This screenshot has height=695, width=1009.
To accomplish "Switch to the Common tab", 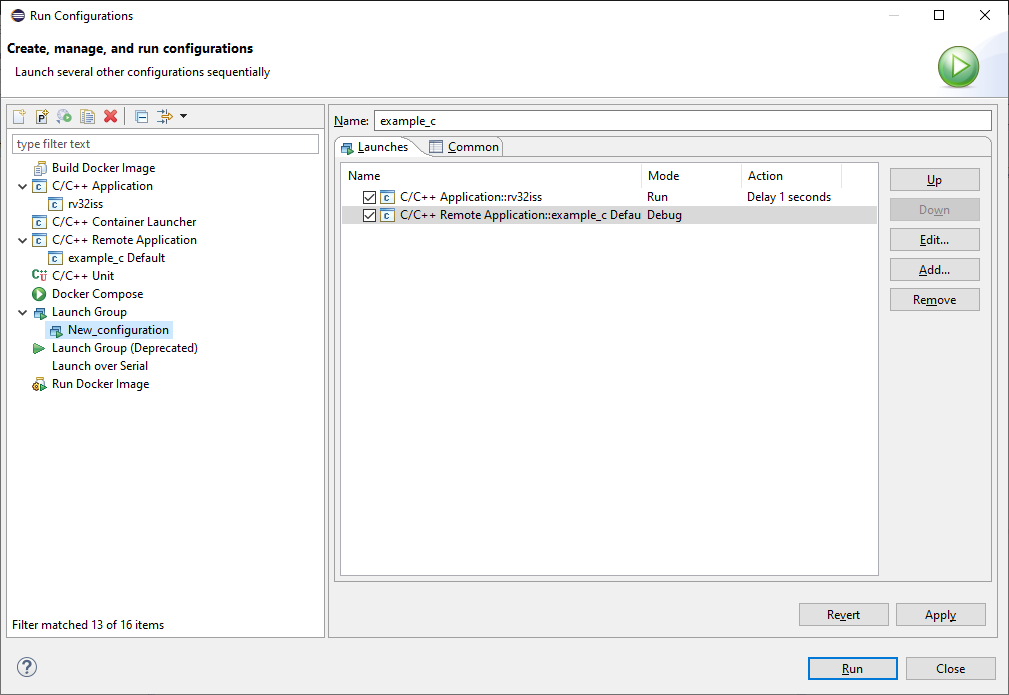I will point(465,147).
